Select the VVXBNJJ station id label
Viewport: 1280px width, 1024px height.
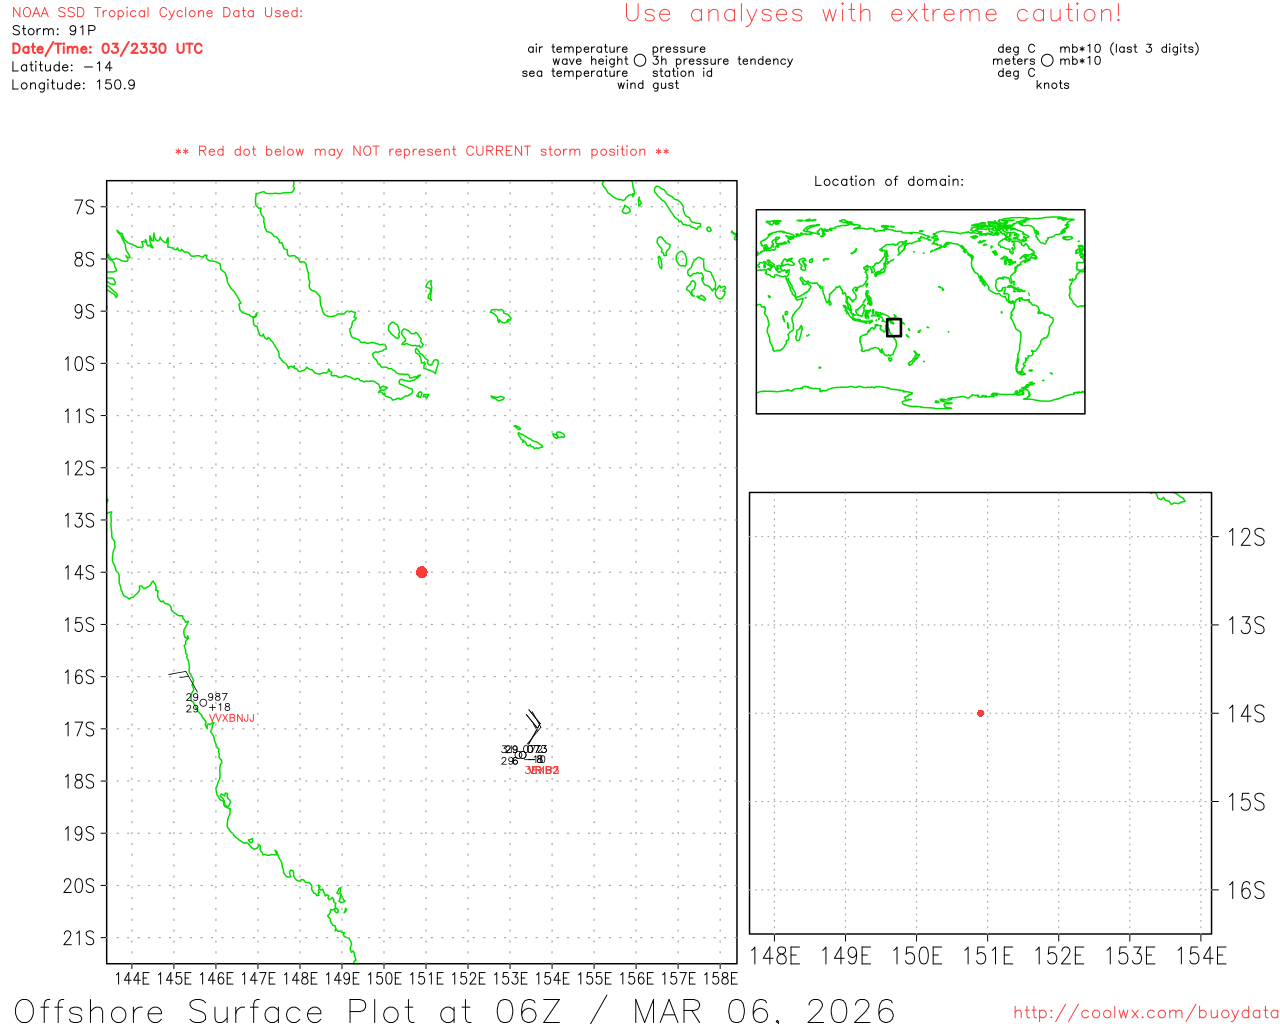(x=232, y=718)
